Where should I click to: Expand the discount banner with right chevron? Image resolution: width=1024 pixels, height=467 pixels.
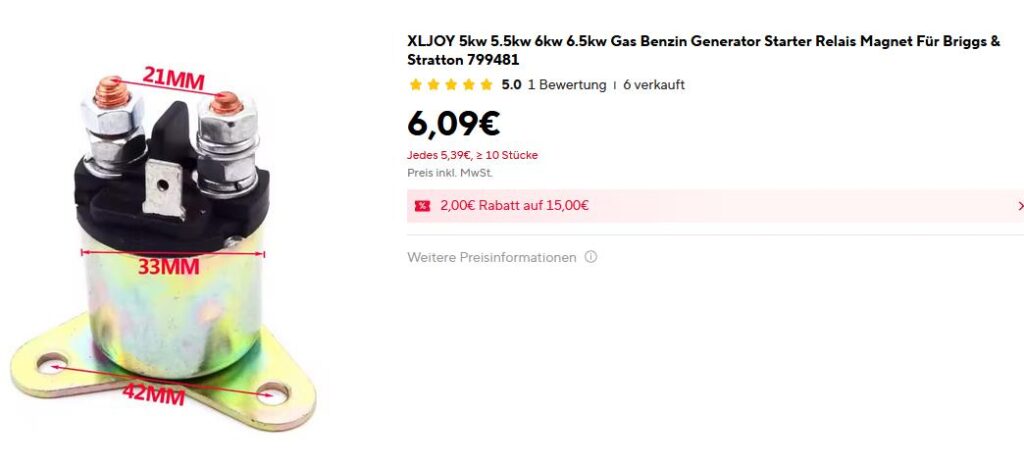[x=1020, y=206]
